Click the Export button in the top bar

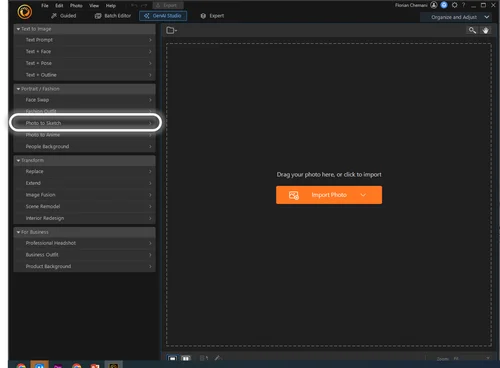point(168,5)
